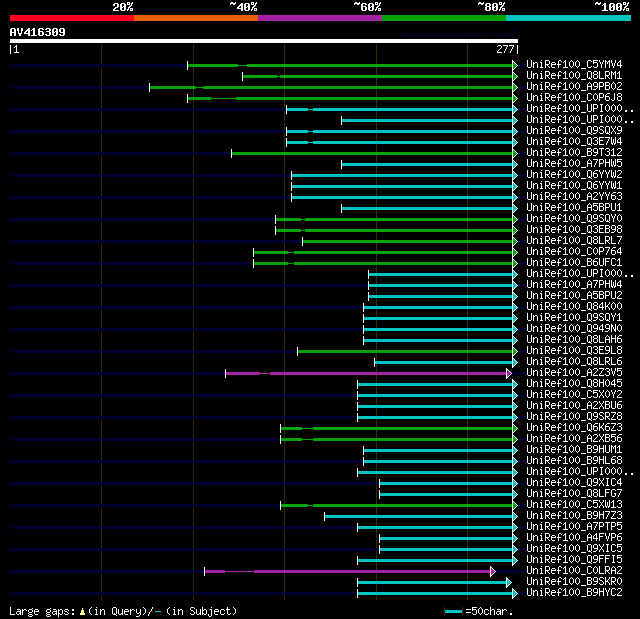Select the UniRef100_Q6YYW2 label
This screenshot has width=640, height=619.
pyautogui.click(x=574, y=175)
